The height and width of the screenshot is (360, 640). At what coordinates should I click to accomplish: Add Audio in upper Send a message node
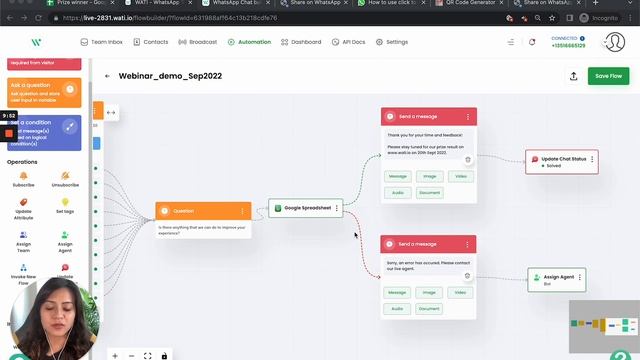point(398,193)
